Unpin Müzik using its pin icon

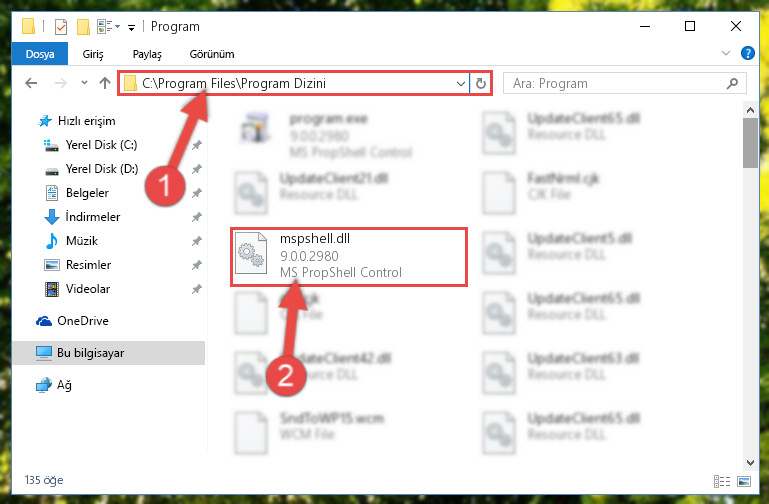tap(197, 241)
